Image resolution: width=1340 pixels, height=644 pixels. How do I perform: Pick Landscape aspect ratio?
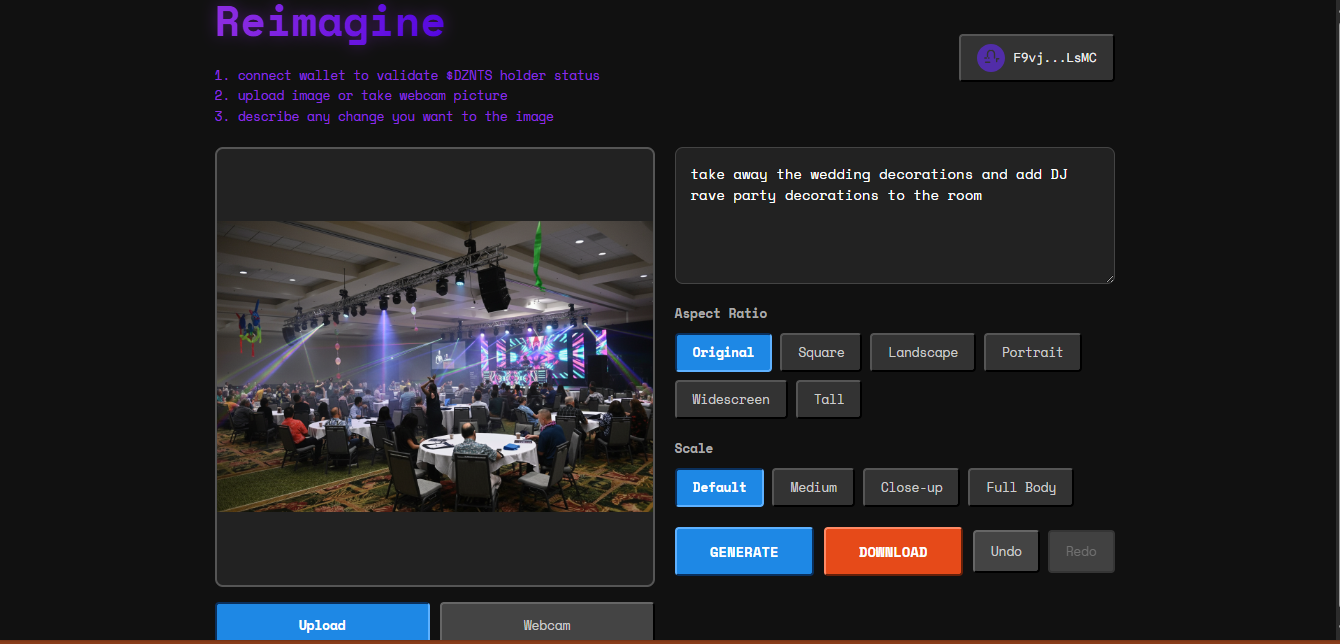coord(923,352)
